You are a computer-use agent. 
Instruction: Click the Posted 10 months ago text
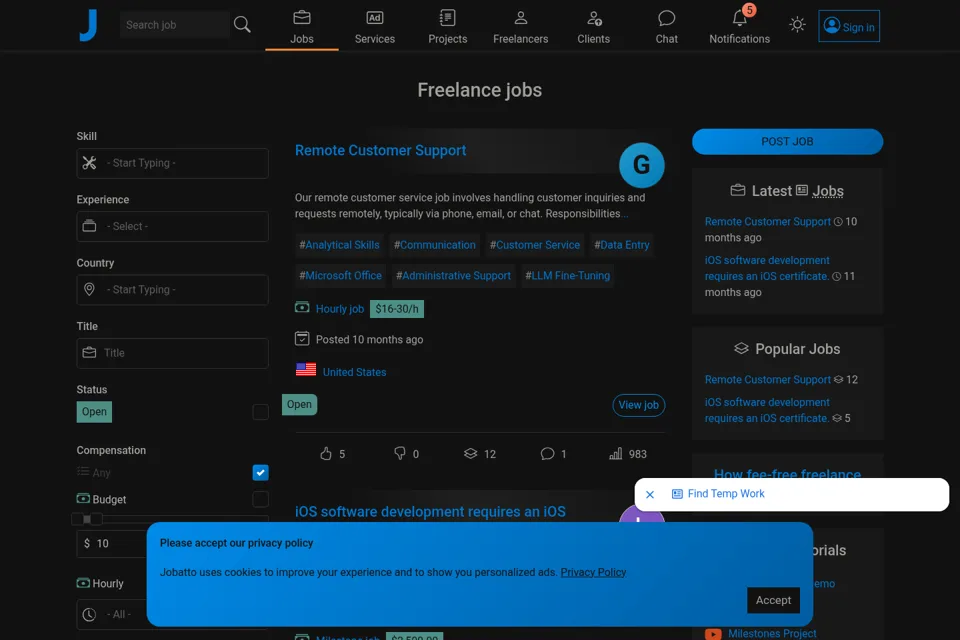369,339
